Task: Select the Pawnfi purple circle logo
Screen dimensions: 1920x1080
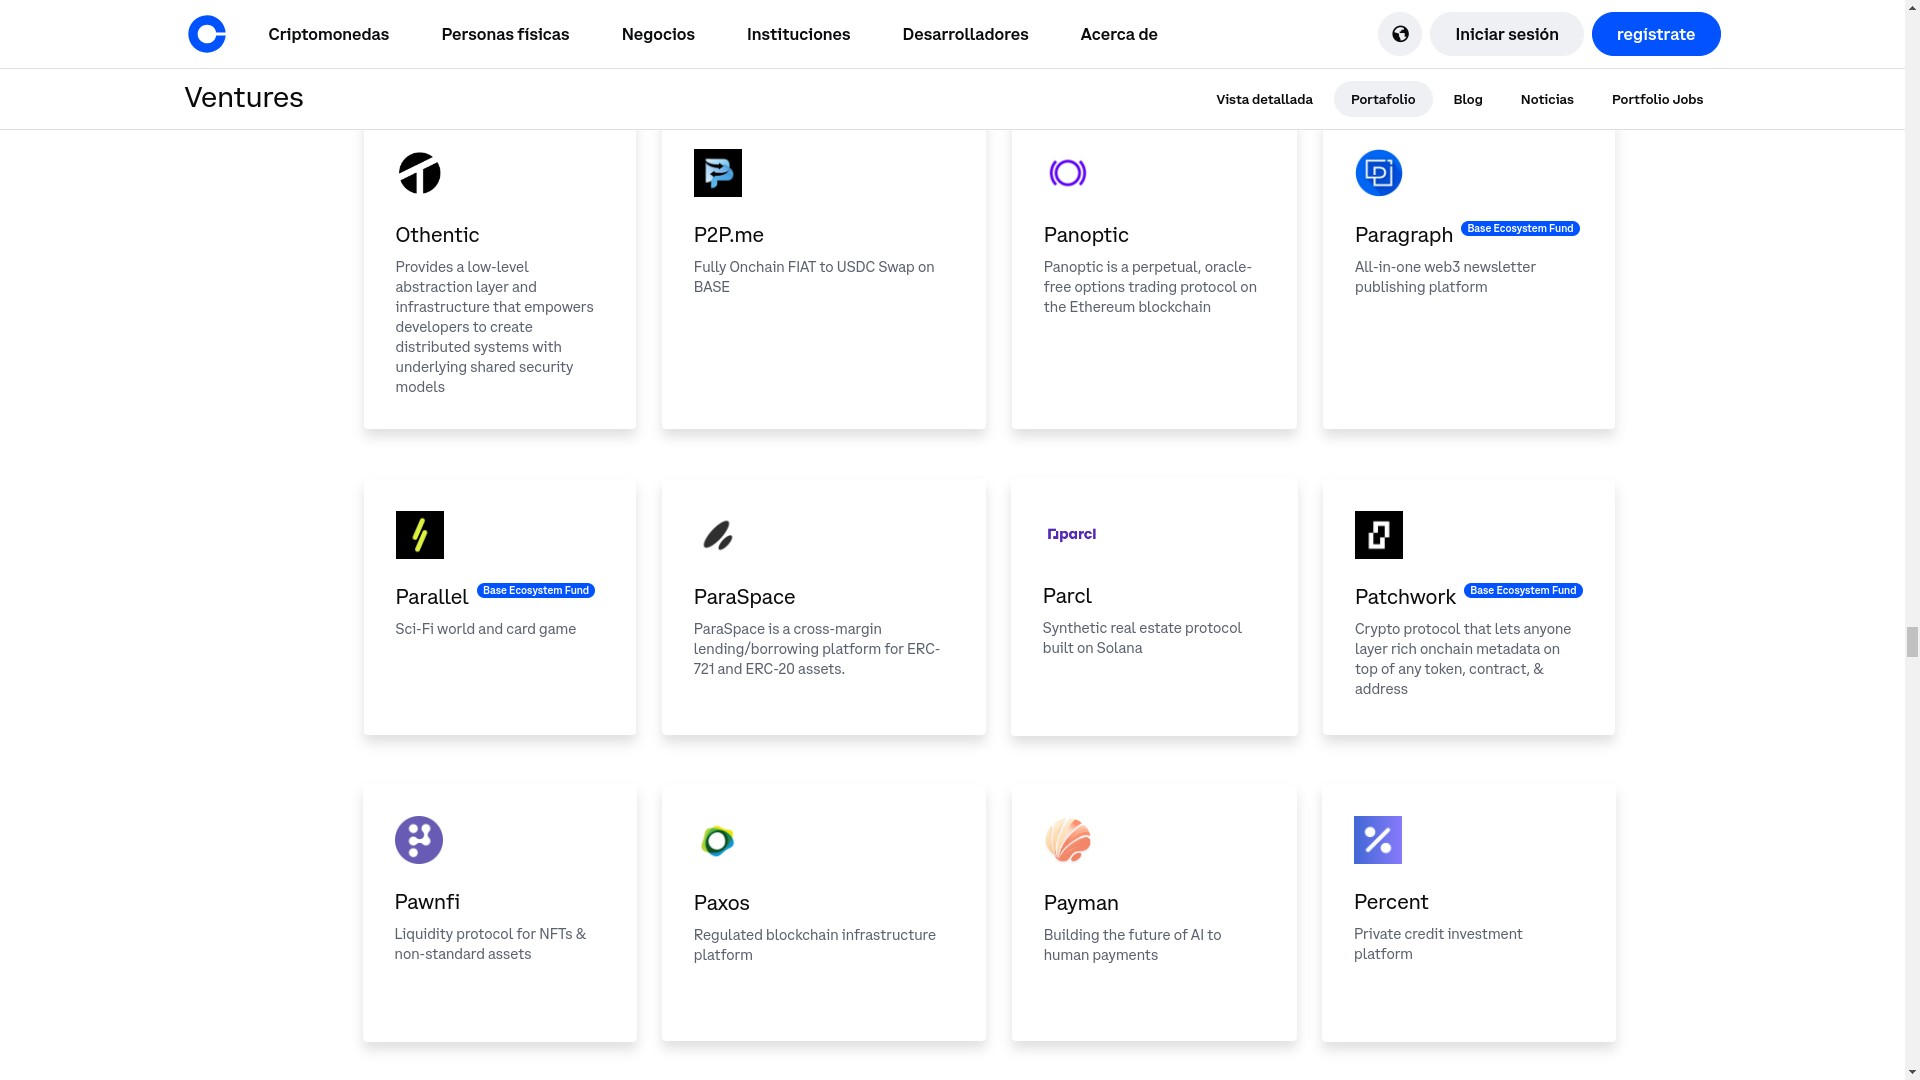Action: (419, 840)
